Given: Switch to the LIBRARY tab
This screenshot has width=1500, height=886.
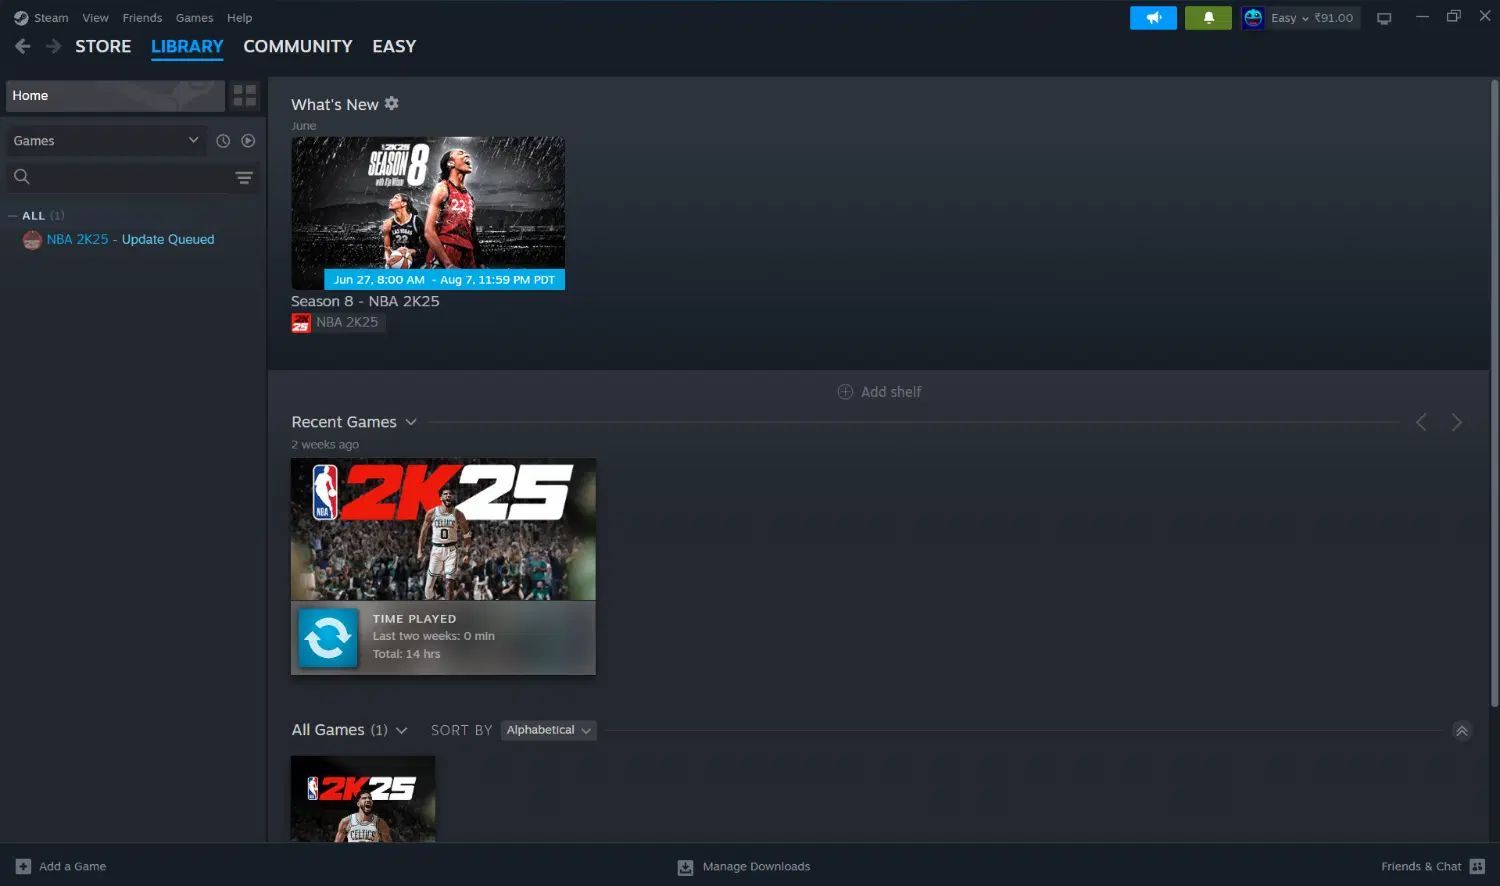Looking at the screenshot, I should click(187, 46).
